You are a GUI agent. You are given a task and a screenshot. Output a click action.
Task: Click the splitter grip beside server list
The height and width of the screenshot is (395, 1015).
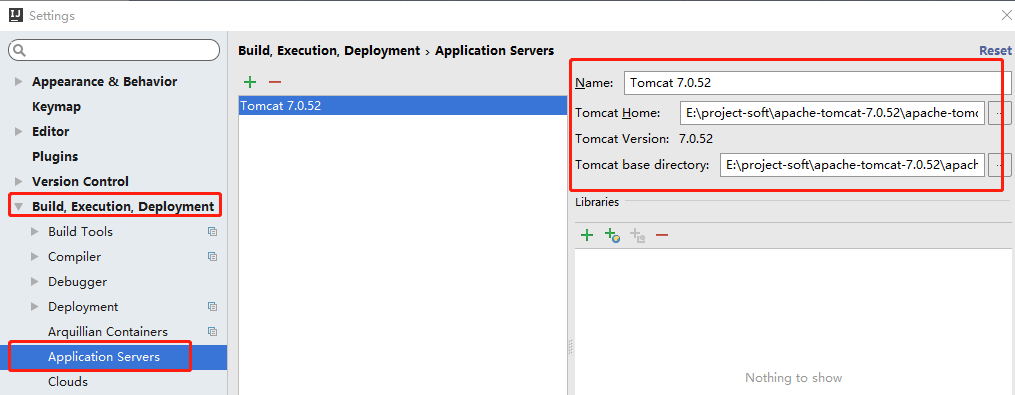570,347
